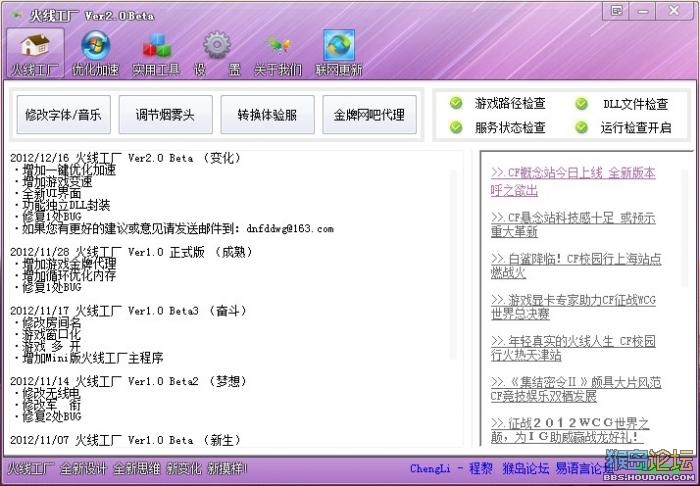Click 金牌网吧代理 button
Viewport: 700px width, 486px height.
tap(369, 115)
